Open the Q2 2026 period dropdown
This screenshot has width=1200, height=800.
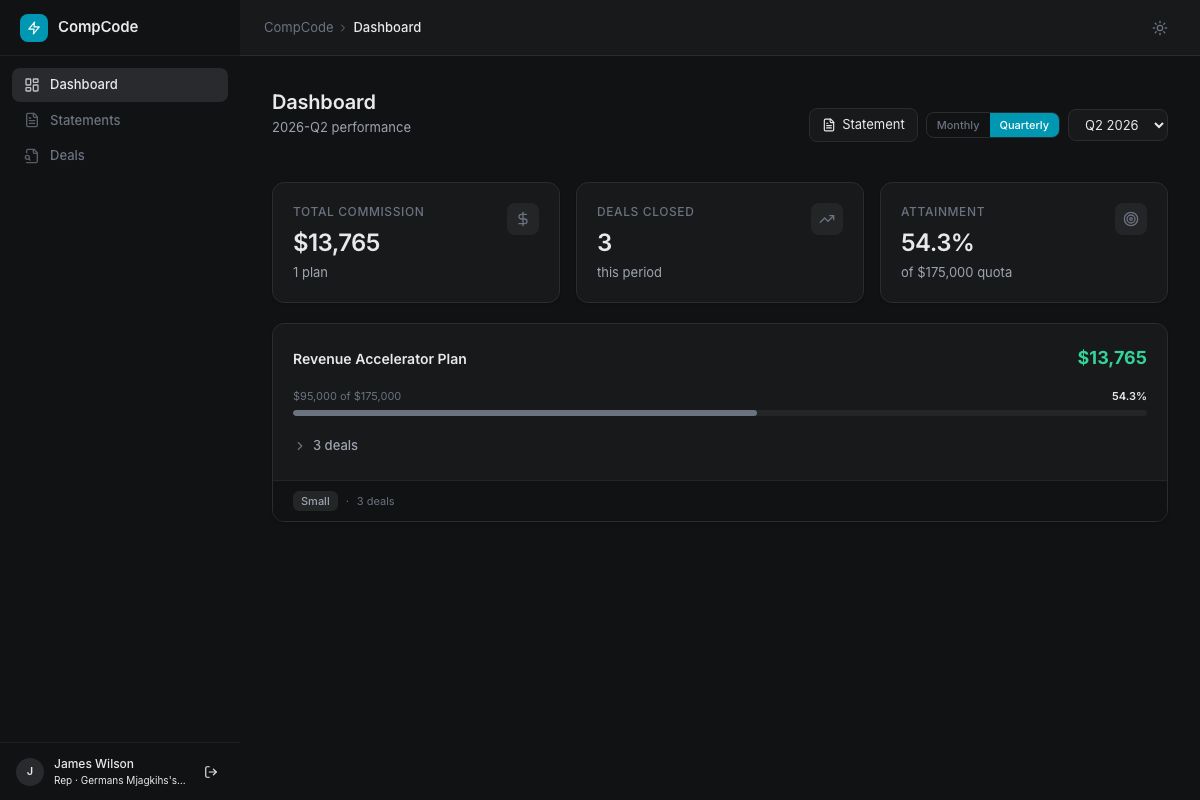pyautogui.click(x=1118, y=125)
